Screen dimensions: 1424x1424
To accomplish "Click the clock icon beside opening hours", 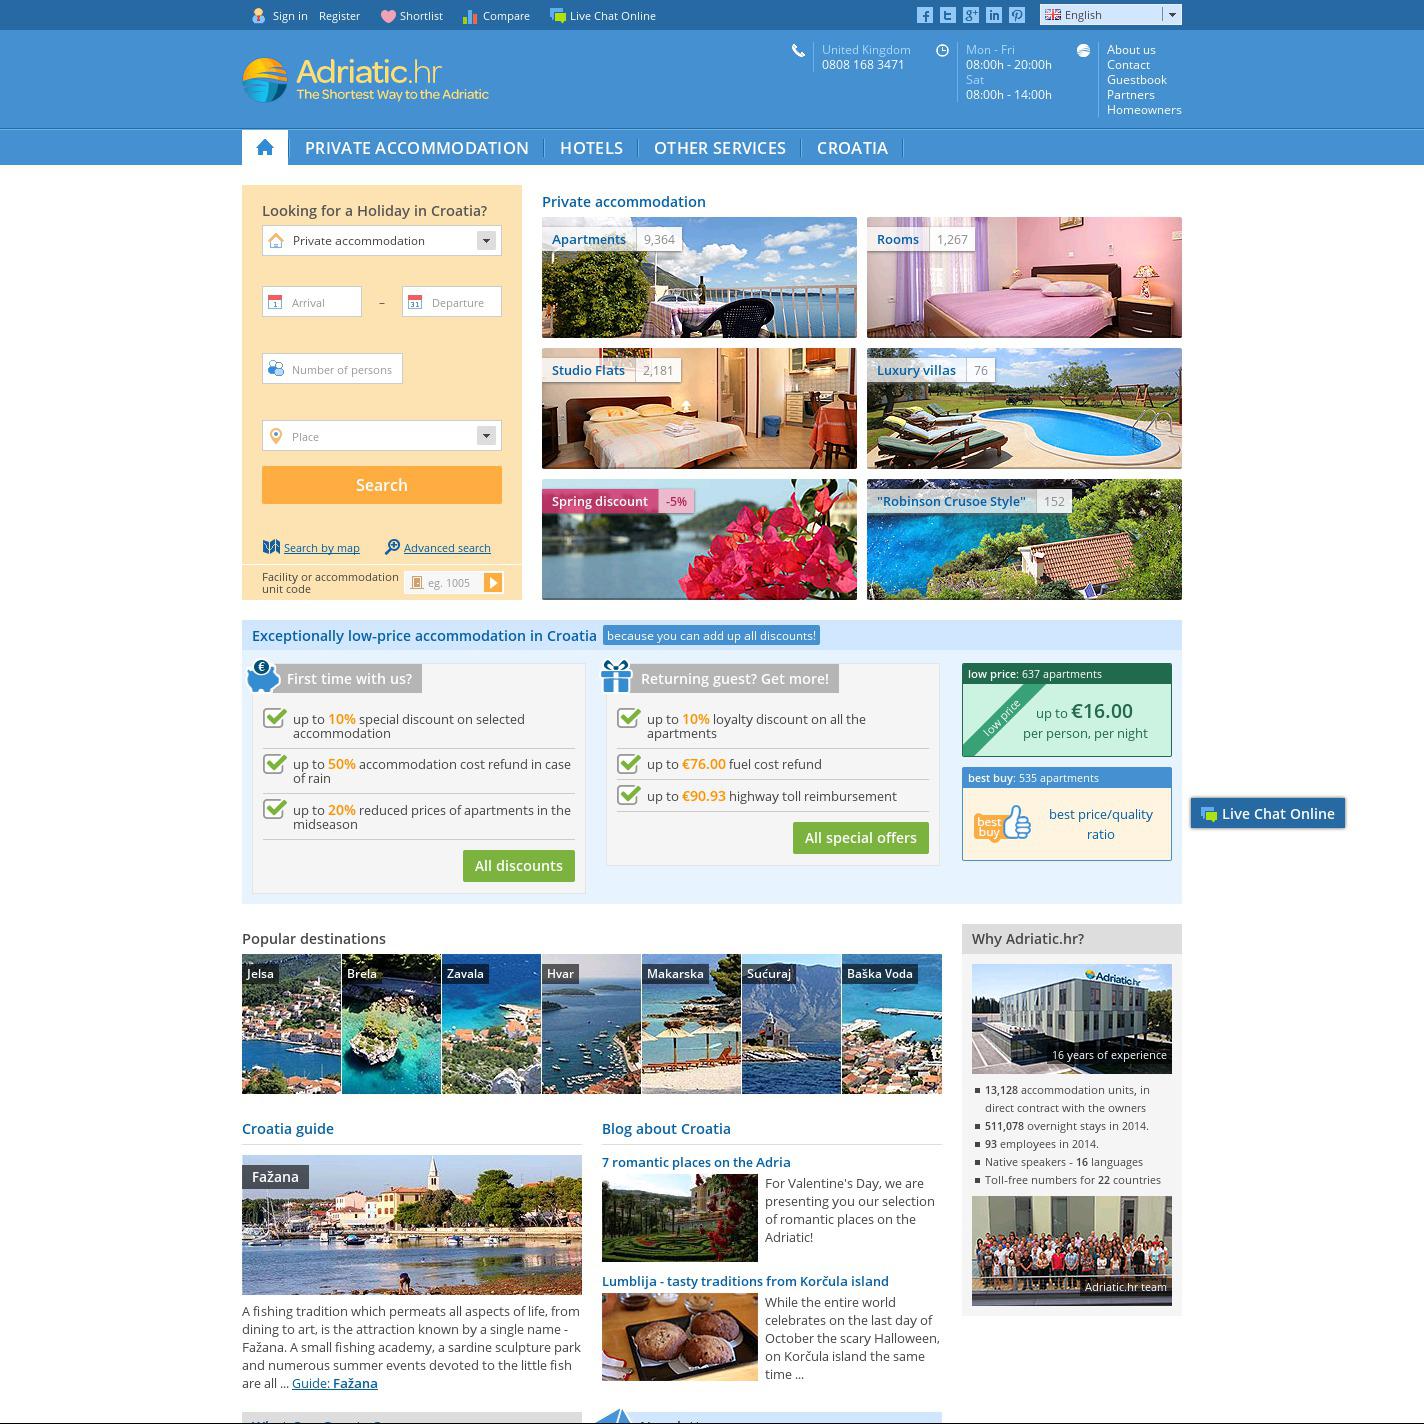I will pos(942,51).
